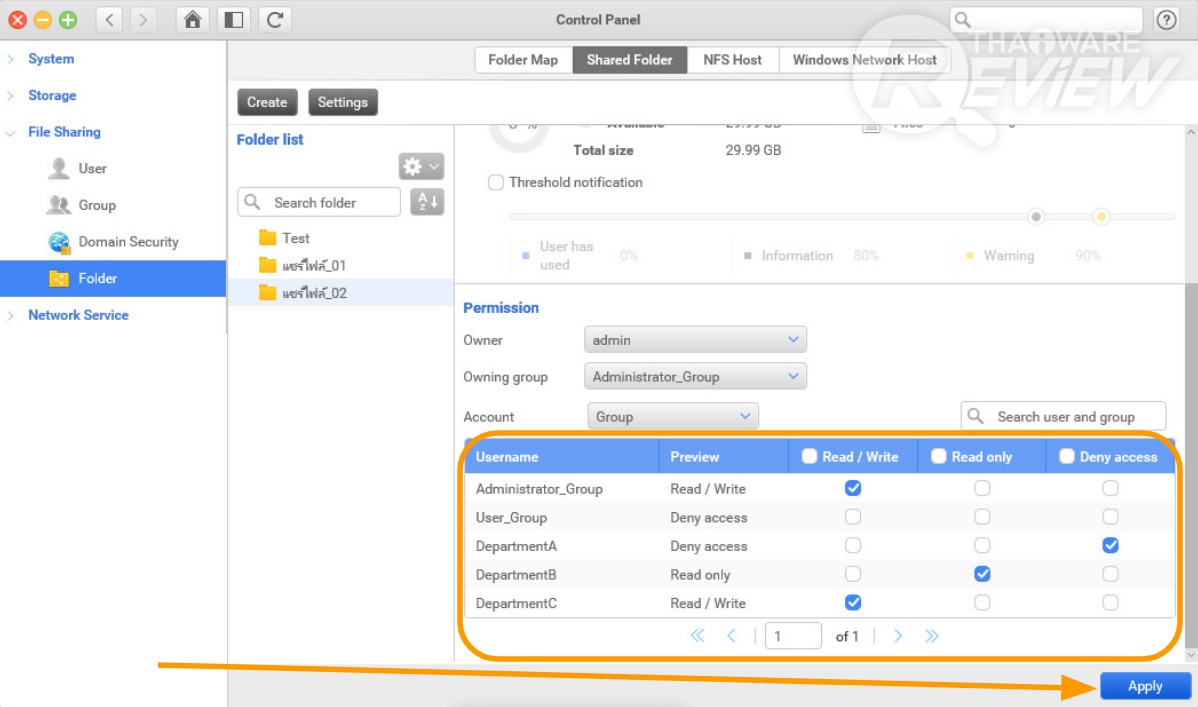This screenshot has height=707, width=1198.
Task: Click the refresh icon in the toolbar
Action: tap(275, 20)
